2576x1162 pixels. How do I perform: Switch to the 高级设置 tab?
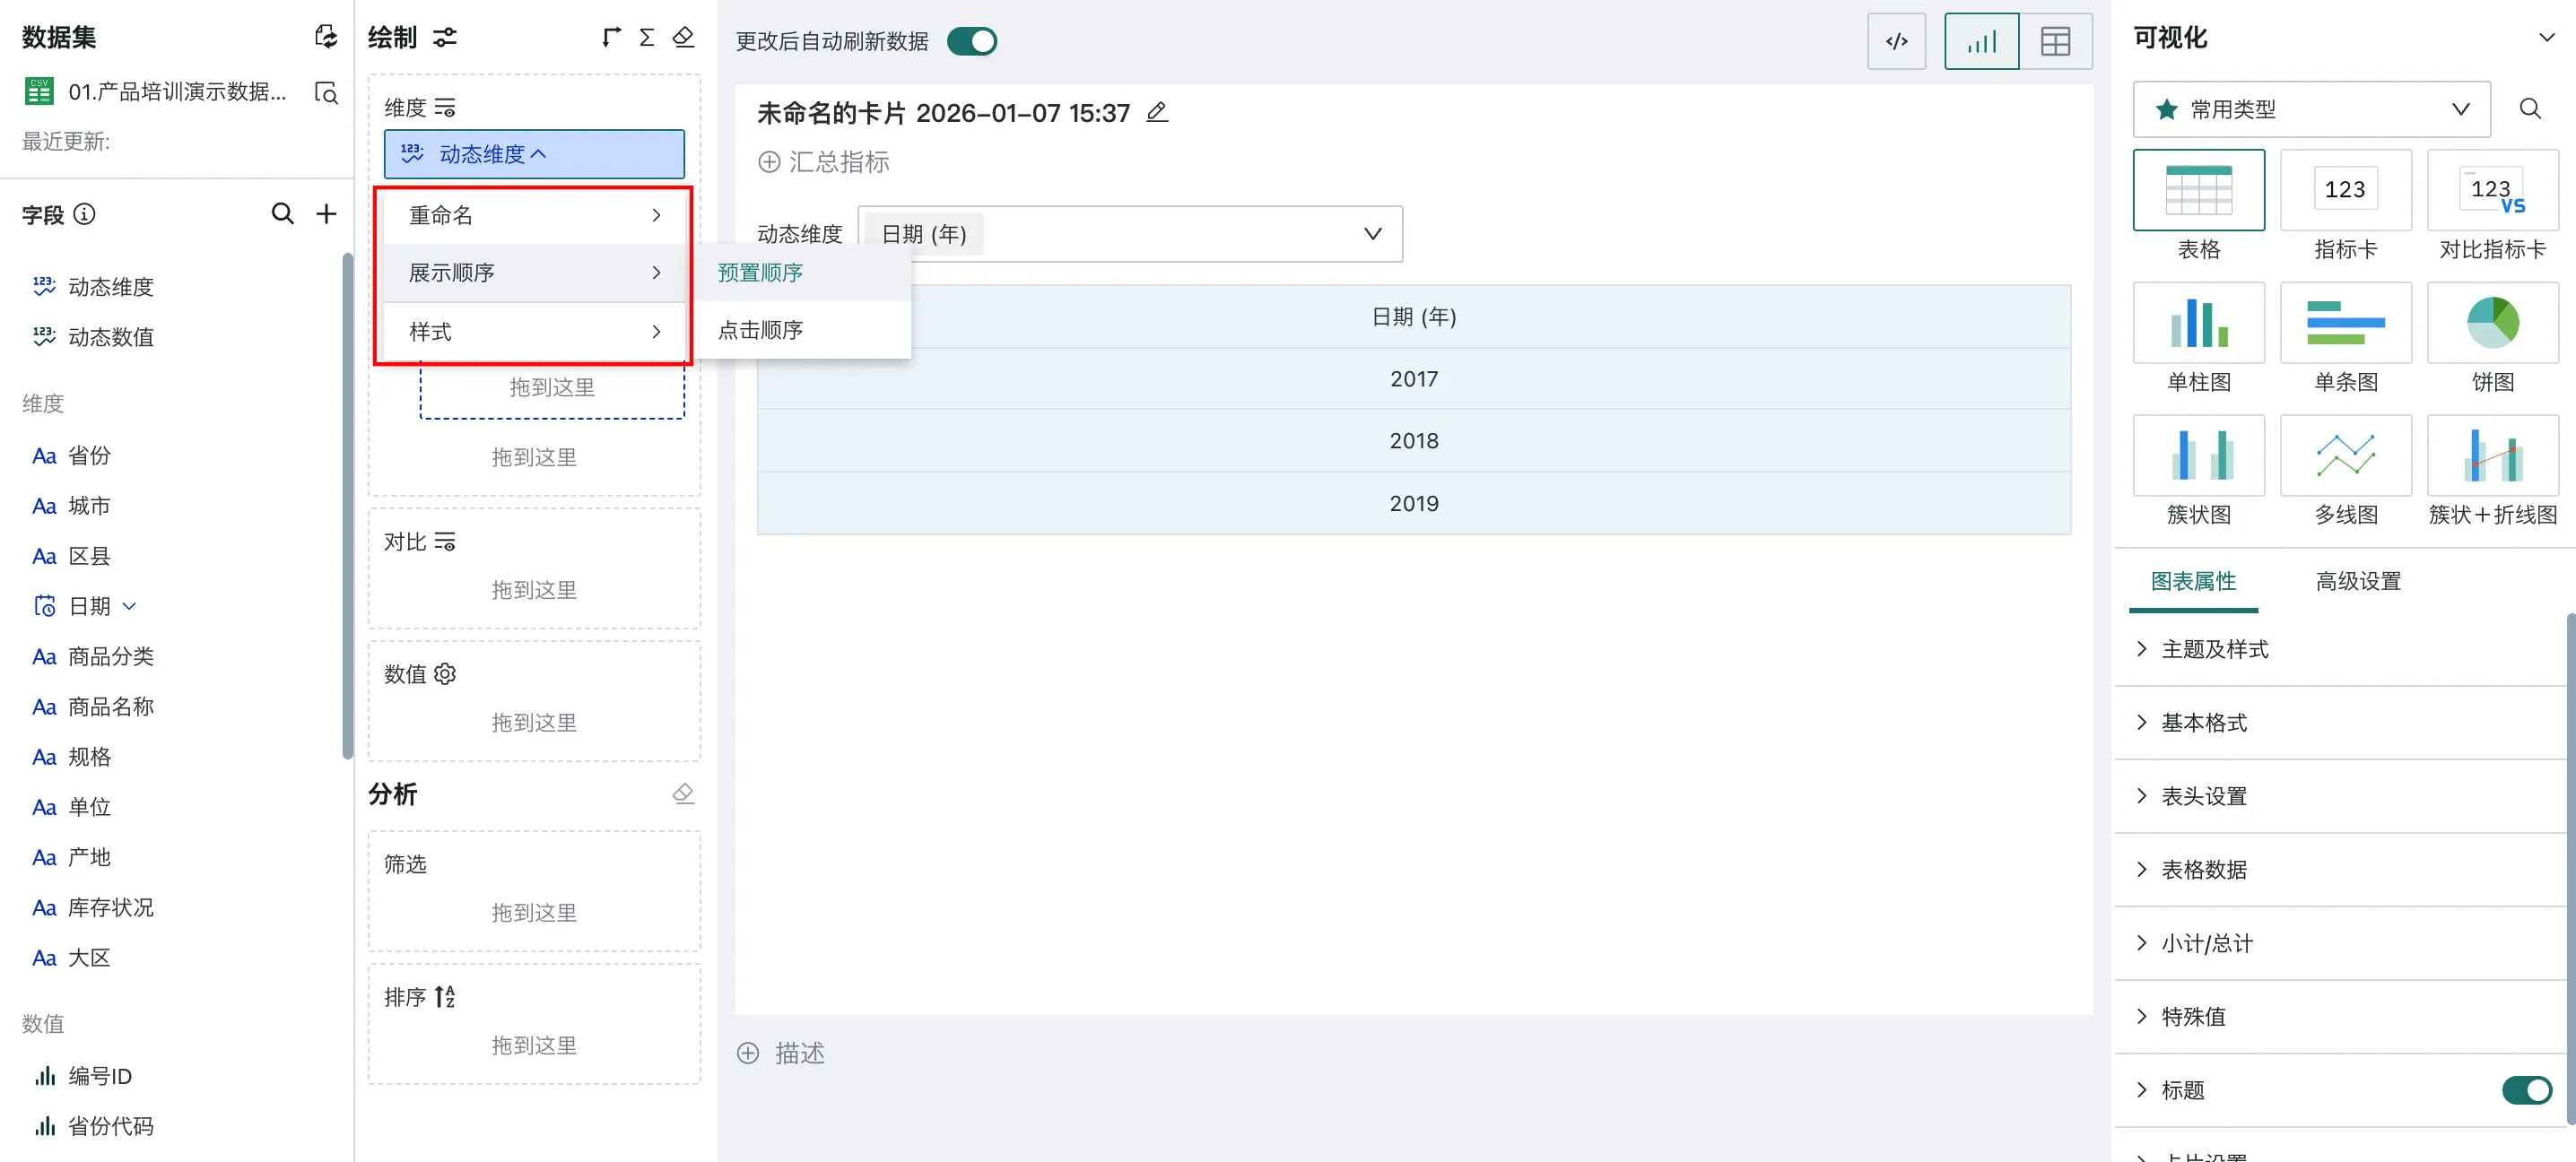(x=2358, y=581)
